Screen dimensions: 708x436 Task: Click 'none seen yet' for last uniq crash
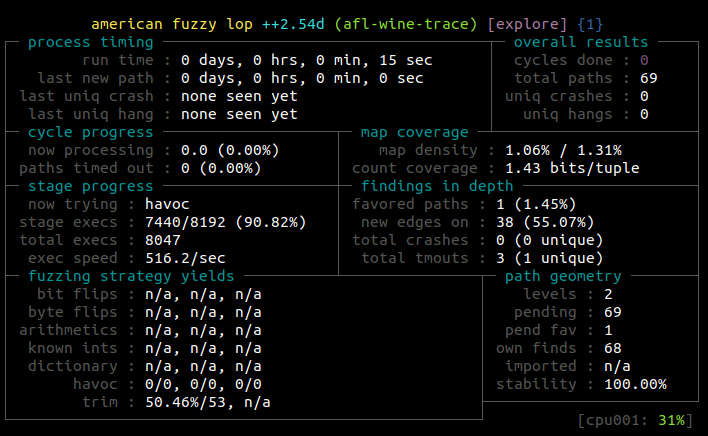click(x=239, y=96)
